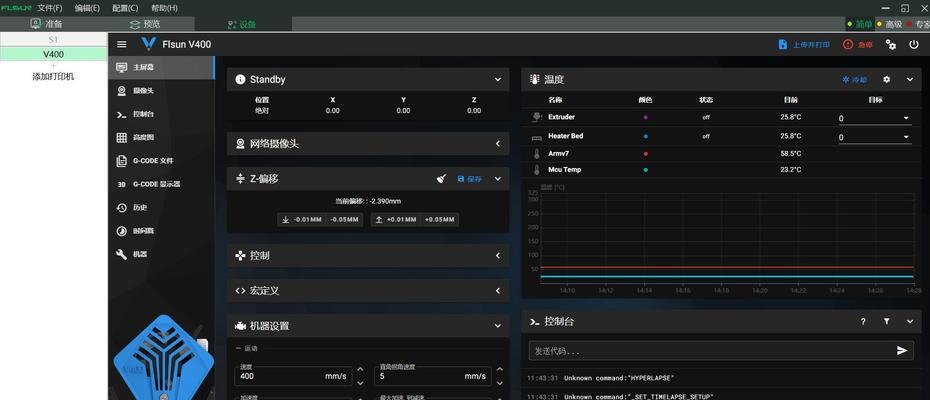Screen dimensions: 930x400
Task: Collapse the console panel
Action: 910,322
